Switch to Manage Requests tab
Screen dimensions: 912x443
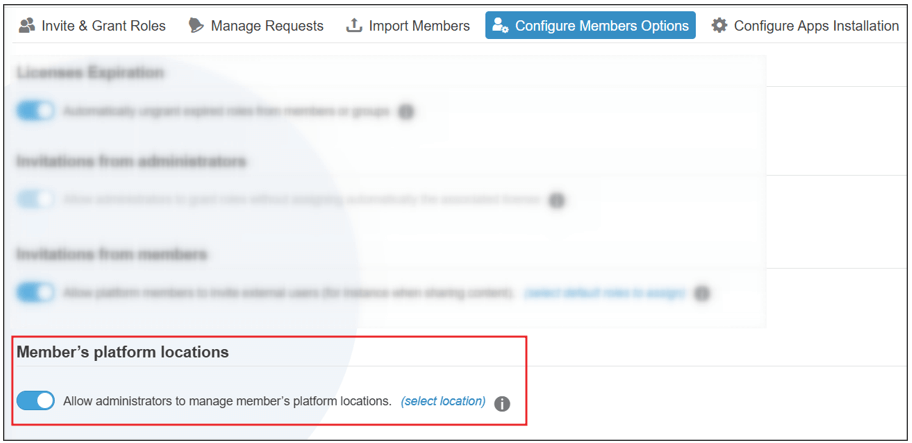256,26
